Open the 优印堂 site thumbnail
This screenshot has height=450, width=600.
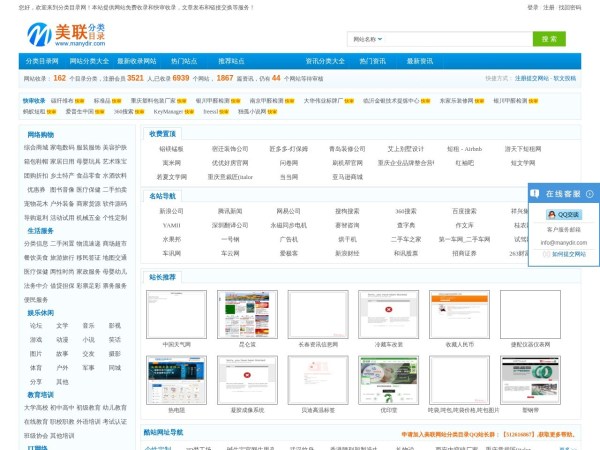(x=388, y=380)
